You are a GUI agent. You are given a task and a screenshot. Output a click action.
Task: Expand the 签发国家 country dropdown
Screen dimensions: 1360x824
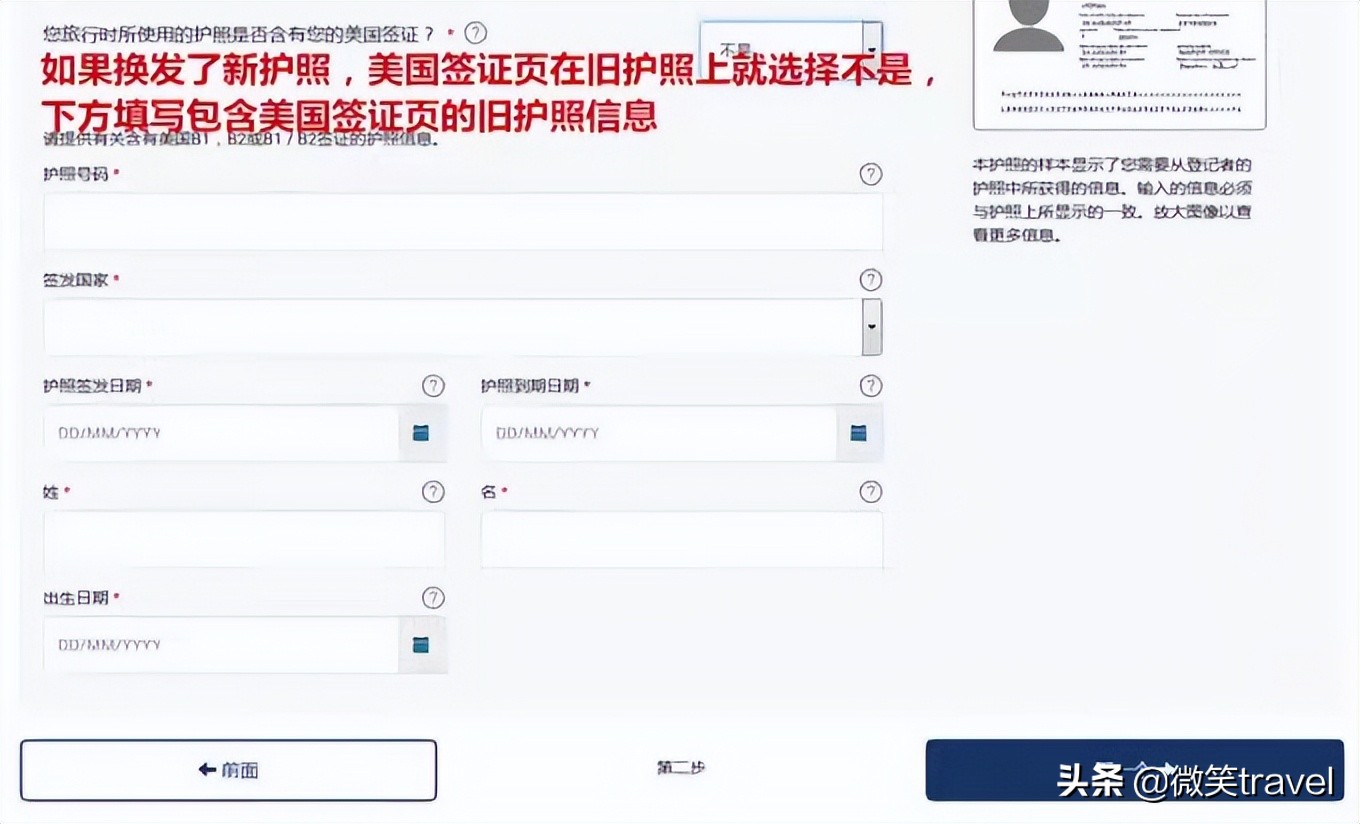click(x=870, y=326)
